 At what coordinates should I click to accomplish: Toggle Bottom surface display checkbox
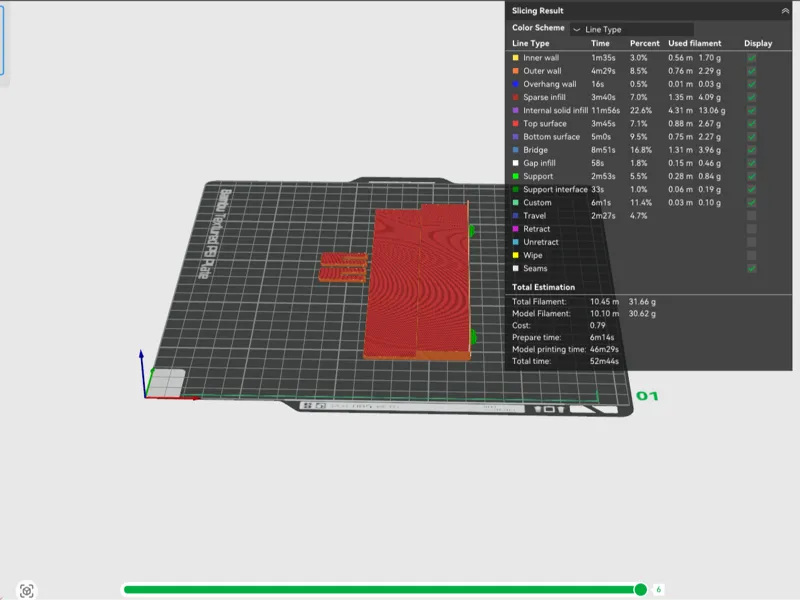coord(752,137)
